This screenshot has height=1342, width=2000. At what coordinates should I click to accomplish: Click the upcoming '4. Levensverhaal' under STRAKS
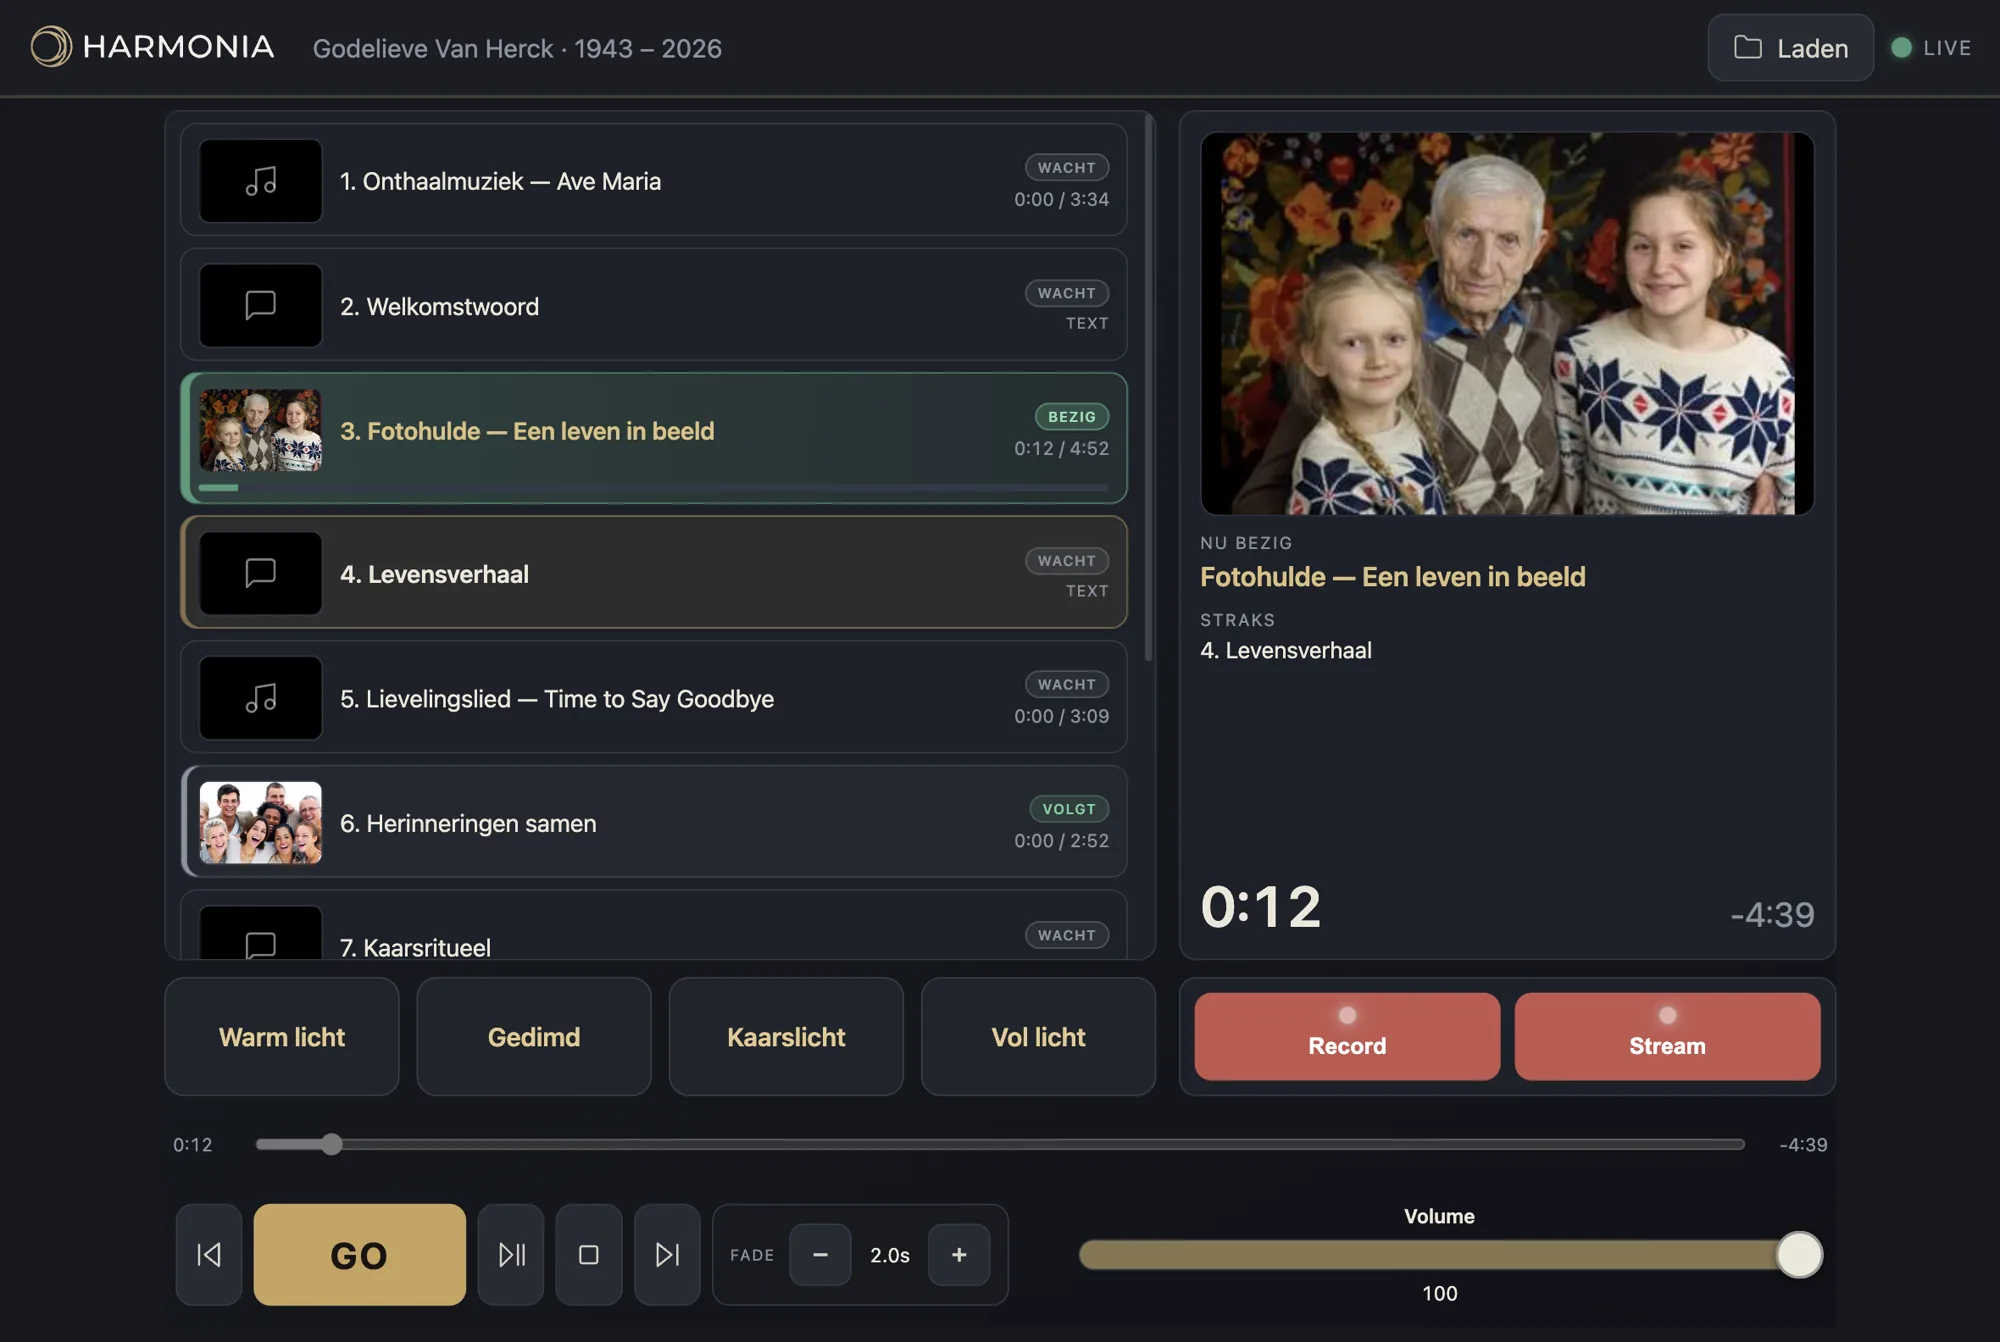click(x=1286, y=650)
